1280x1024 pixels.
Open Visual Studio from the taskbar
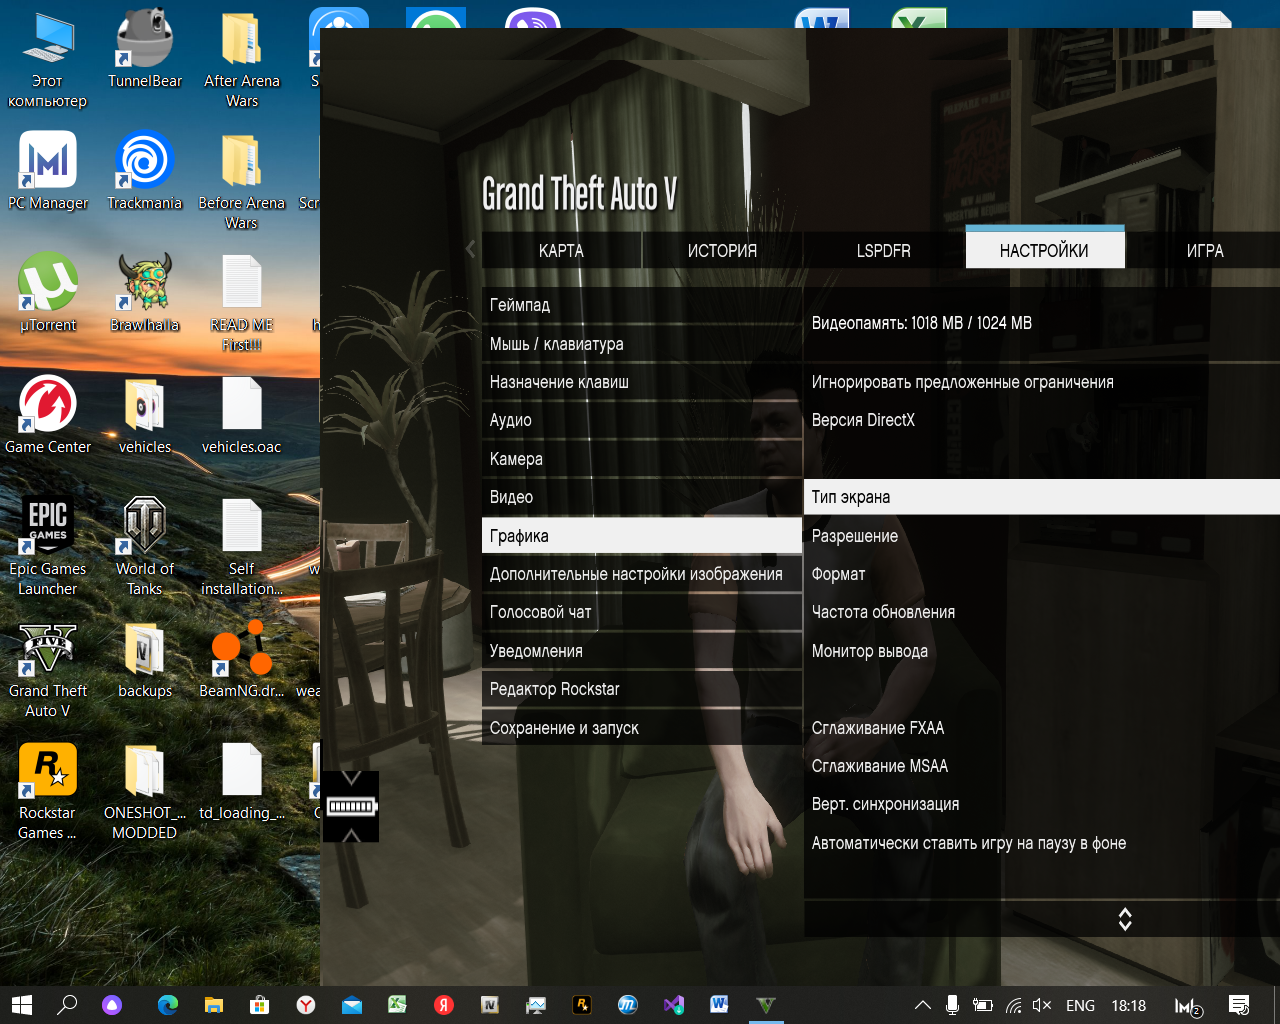pos(673,1005)
